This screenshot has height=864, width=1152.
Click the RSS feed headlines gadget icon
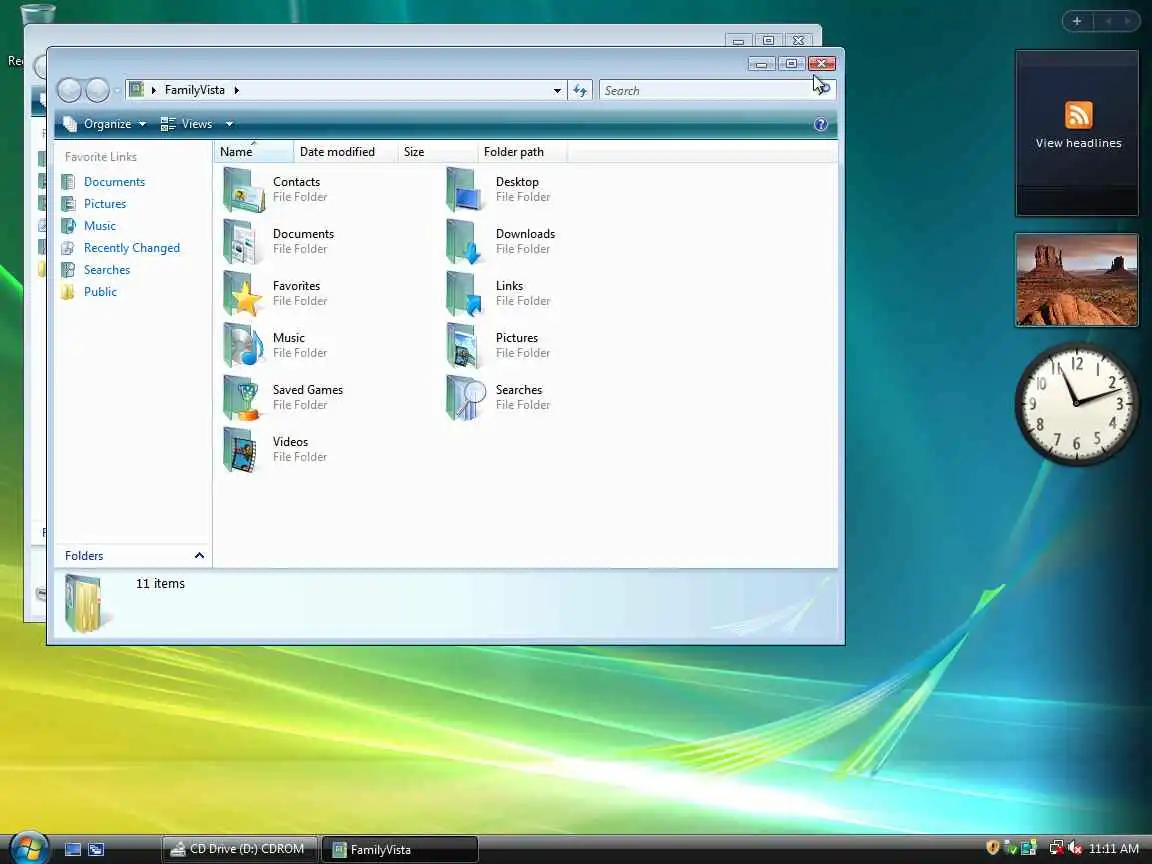(1079, 115)
